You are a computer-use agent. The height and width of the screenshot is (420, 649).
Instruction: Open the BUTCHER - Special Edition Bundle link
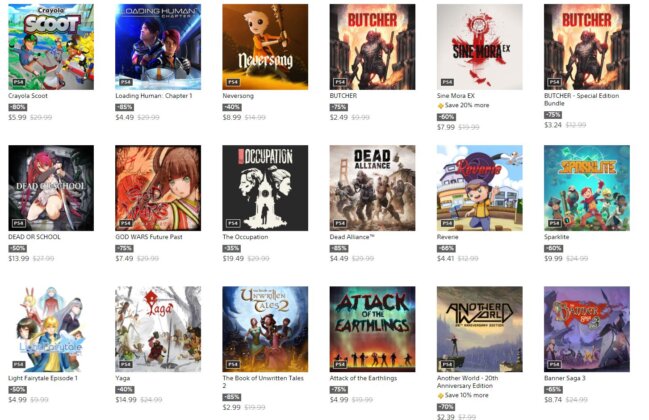(581, 99)
